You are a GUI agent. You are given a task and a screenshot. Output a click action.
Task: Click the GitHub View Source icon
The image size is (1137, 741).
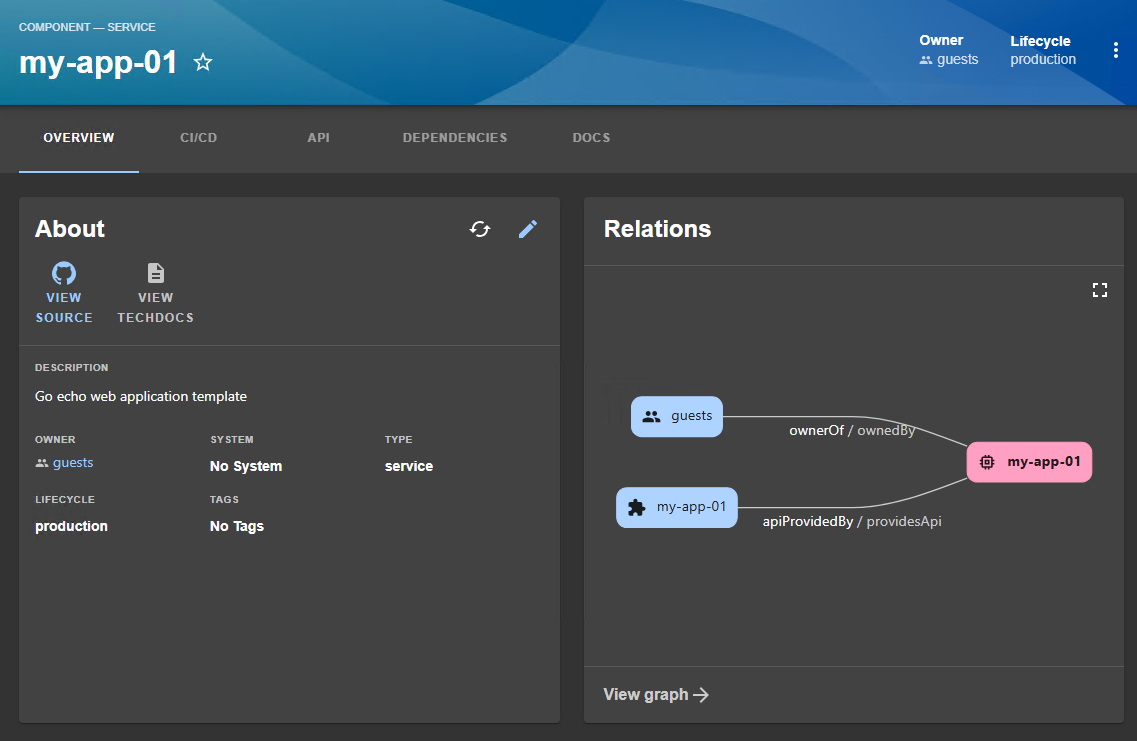[64, 274]
